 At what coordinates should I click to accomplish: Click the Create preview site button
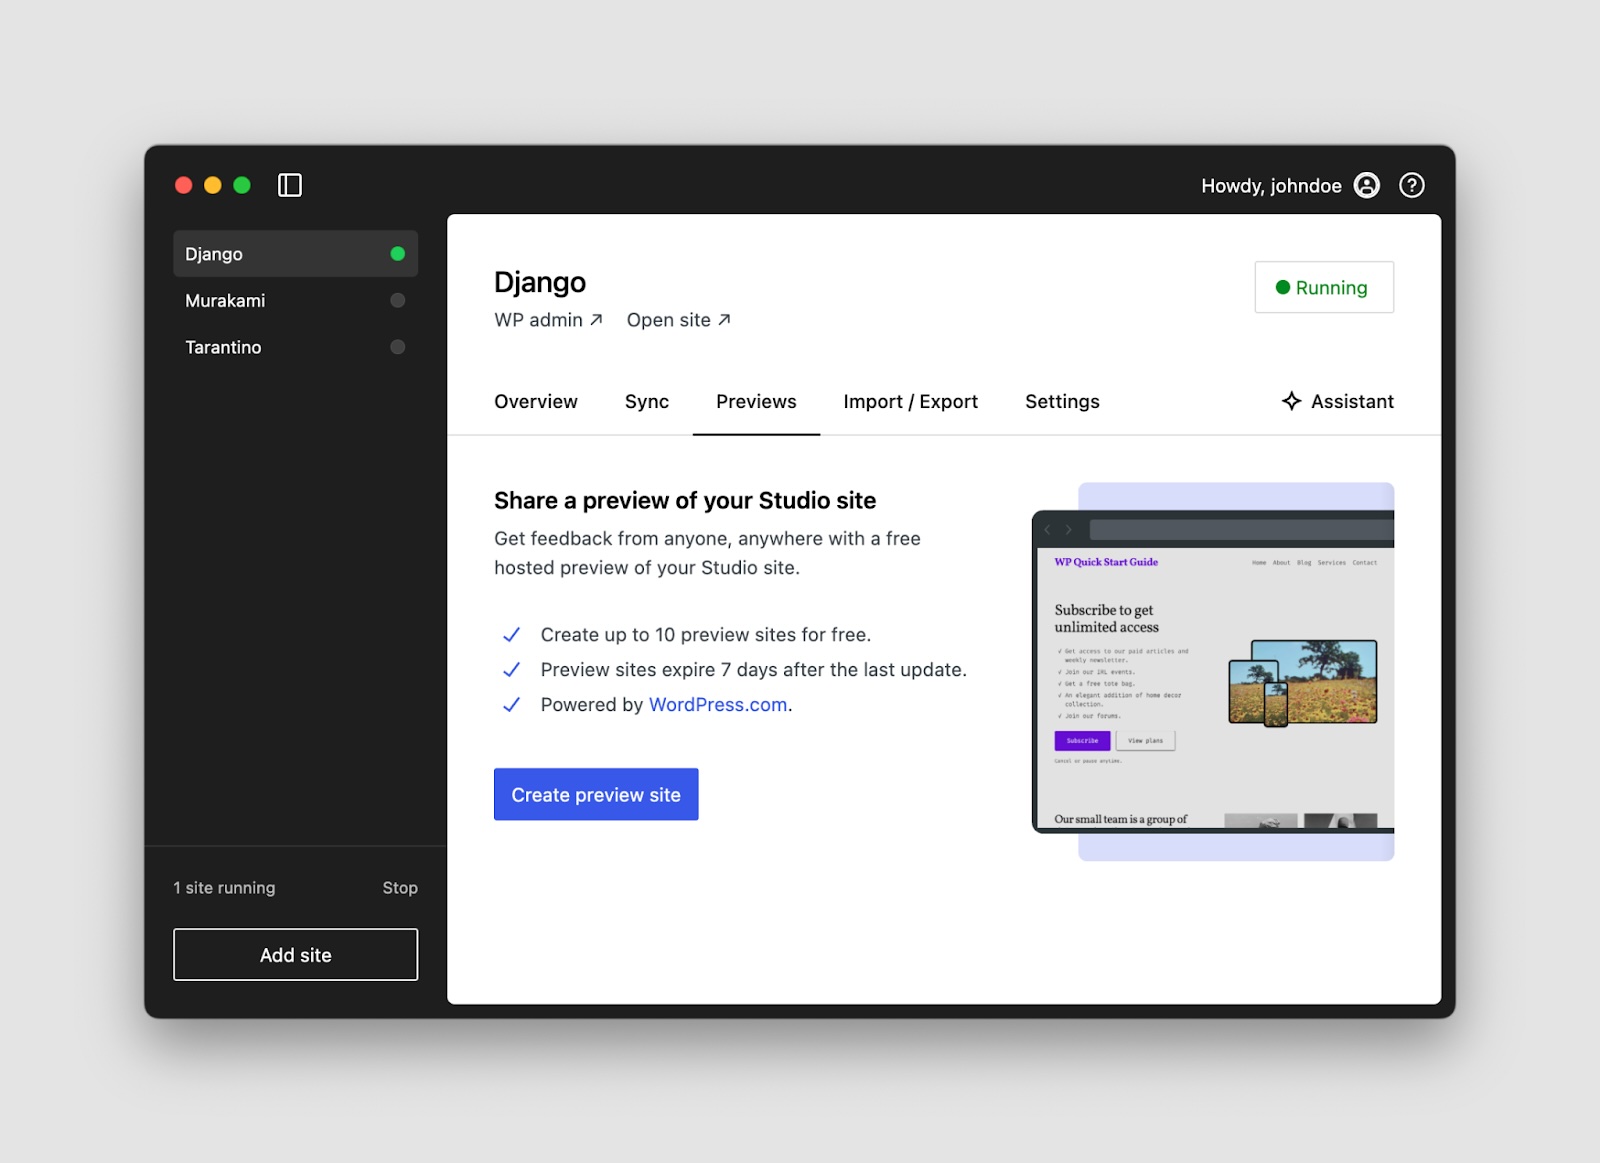tap(596, 794)
